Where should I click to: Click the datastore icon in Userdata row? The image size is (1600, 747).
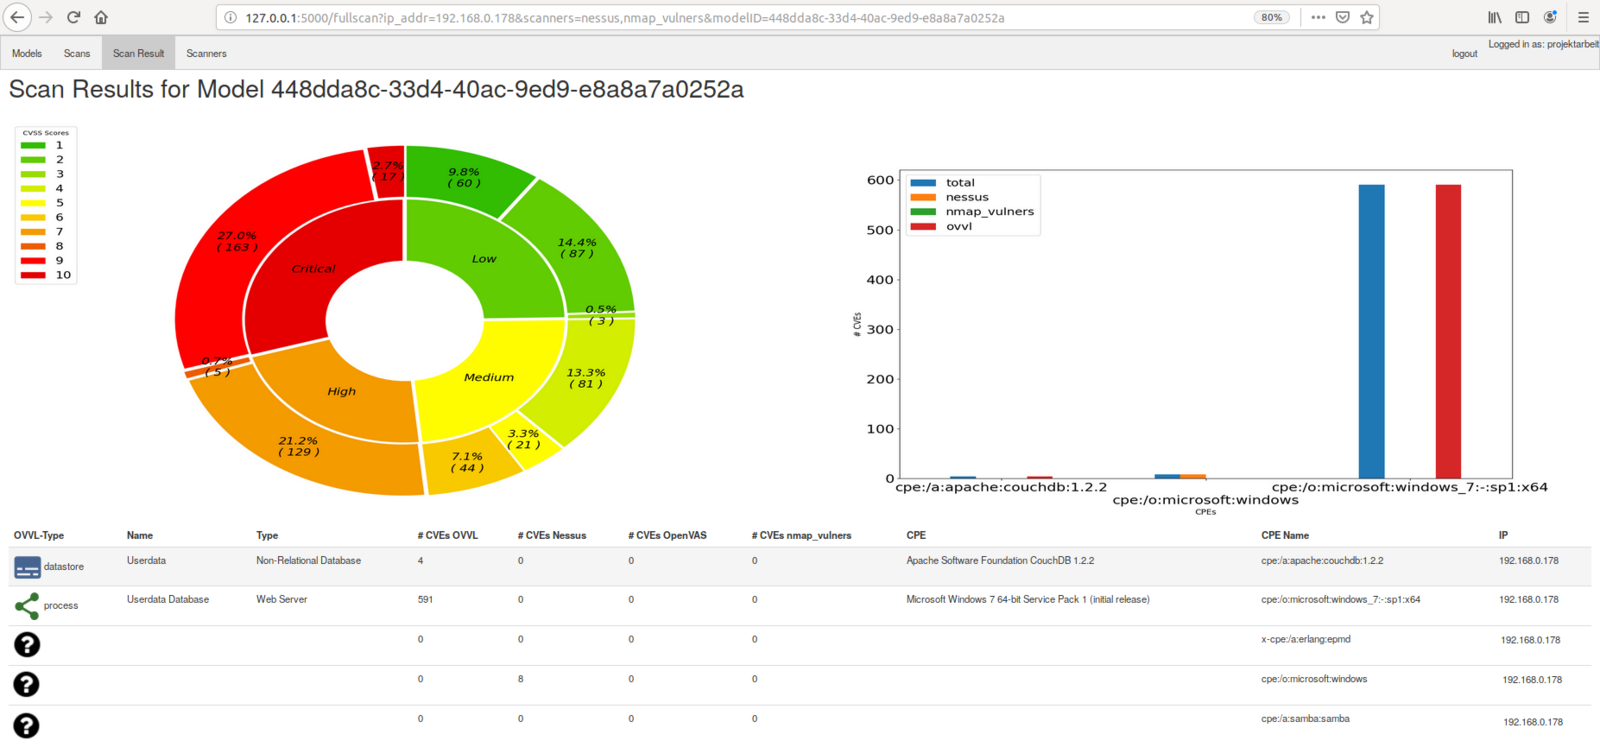(27, 567)
